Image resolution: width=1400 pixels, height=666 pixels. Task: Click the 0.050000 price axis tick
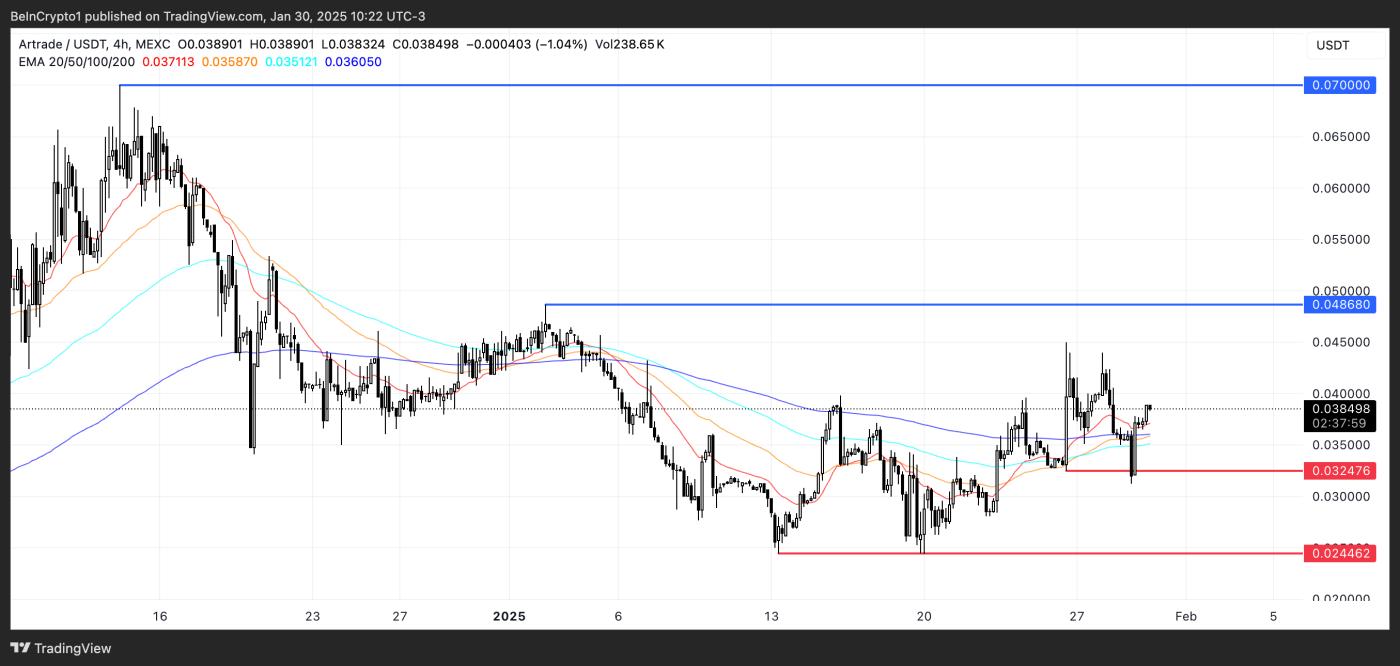pyautogui.click(x=1339, y=291)
